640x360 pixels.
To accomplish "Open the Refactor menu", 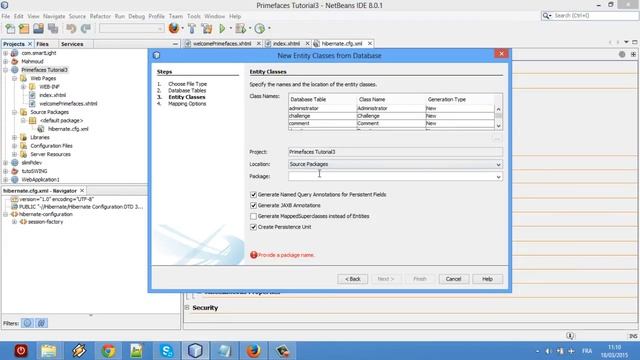I will pyautogui.click(x=100, y=16).
